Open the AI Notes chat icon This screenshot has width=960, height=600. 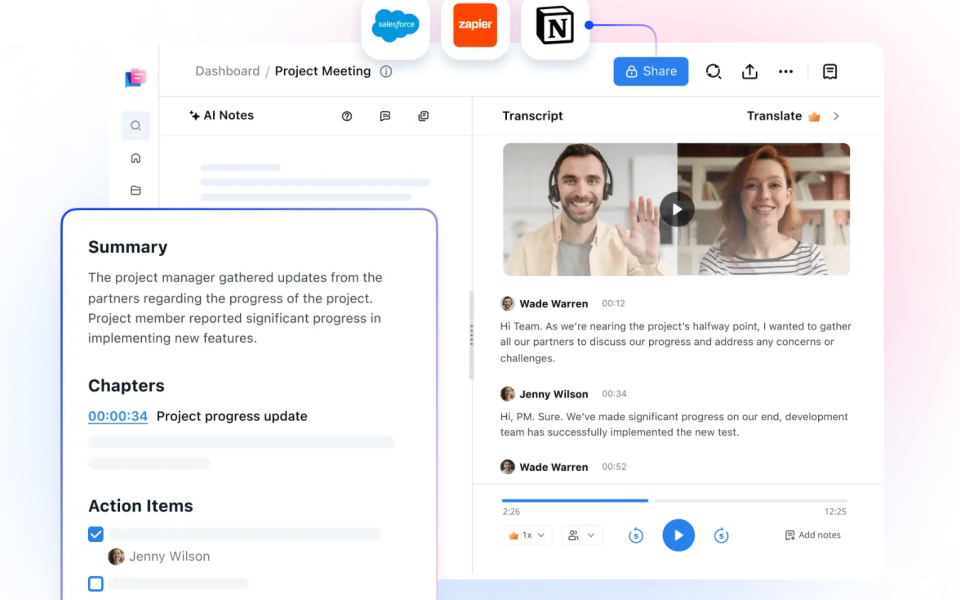385,116
